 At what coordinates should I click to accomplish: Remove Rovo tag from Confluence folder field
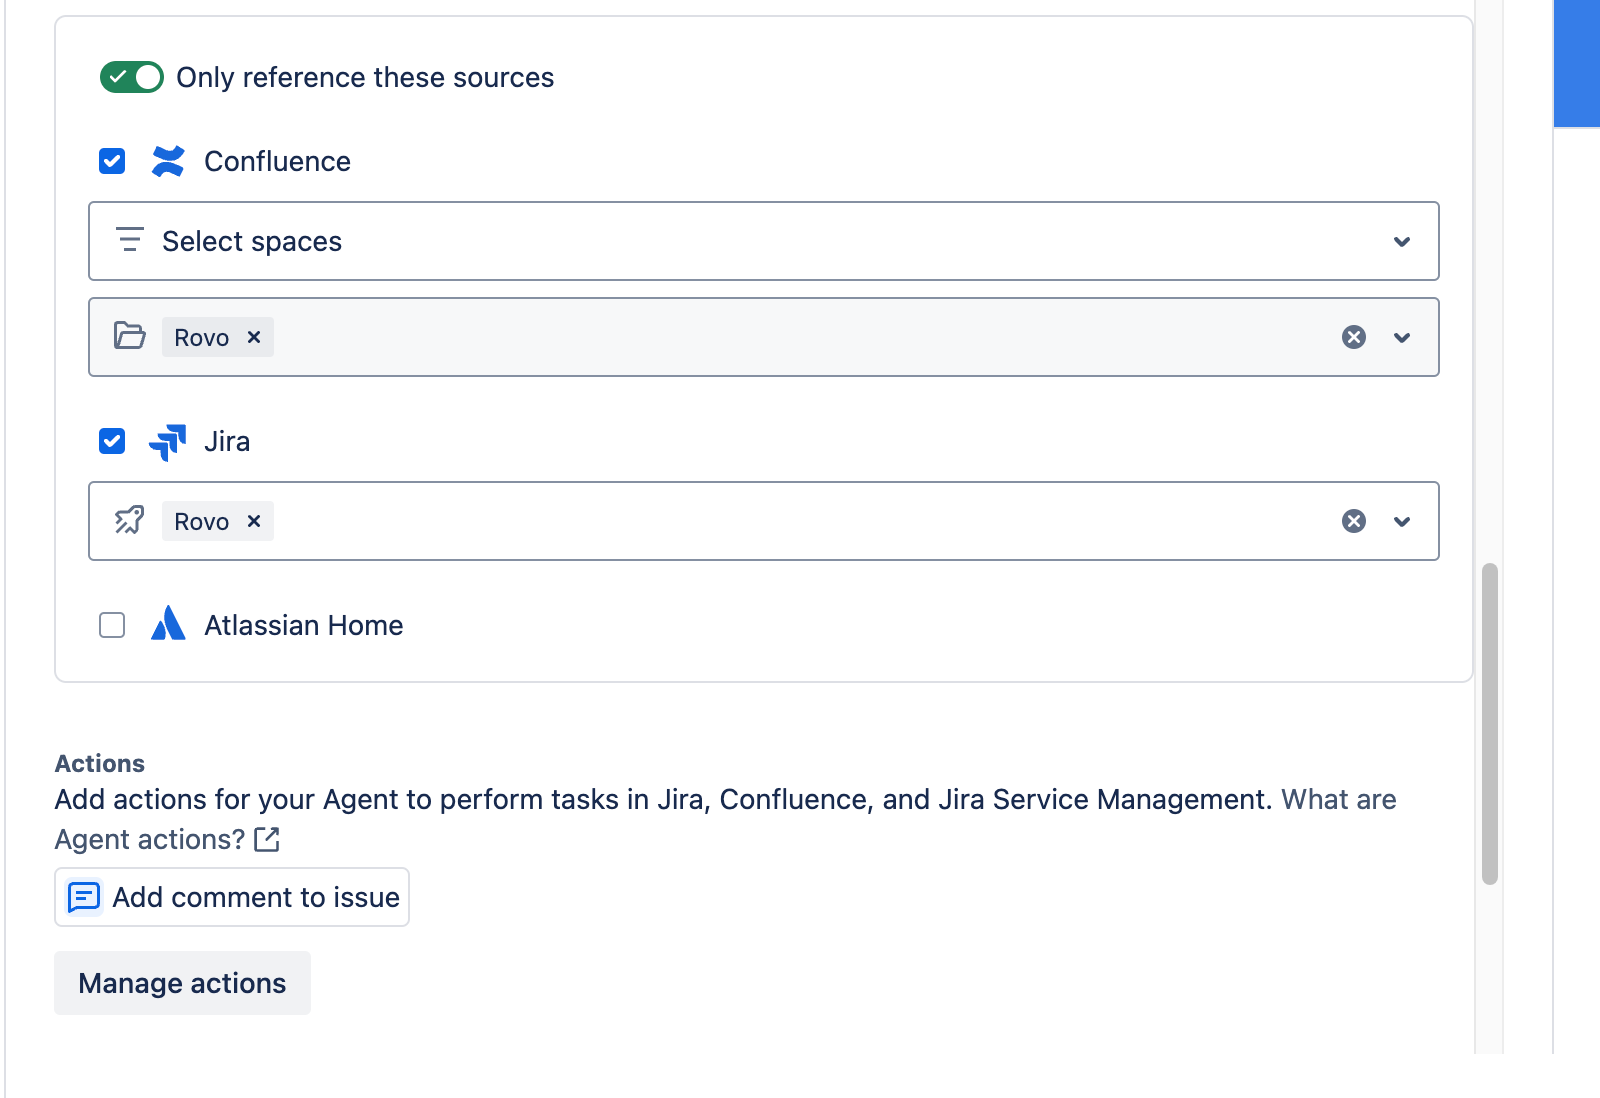coord(254,337)
